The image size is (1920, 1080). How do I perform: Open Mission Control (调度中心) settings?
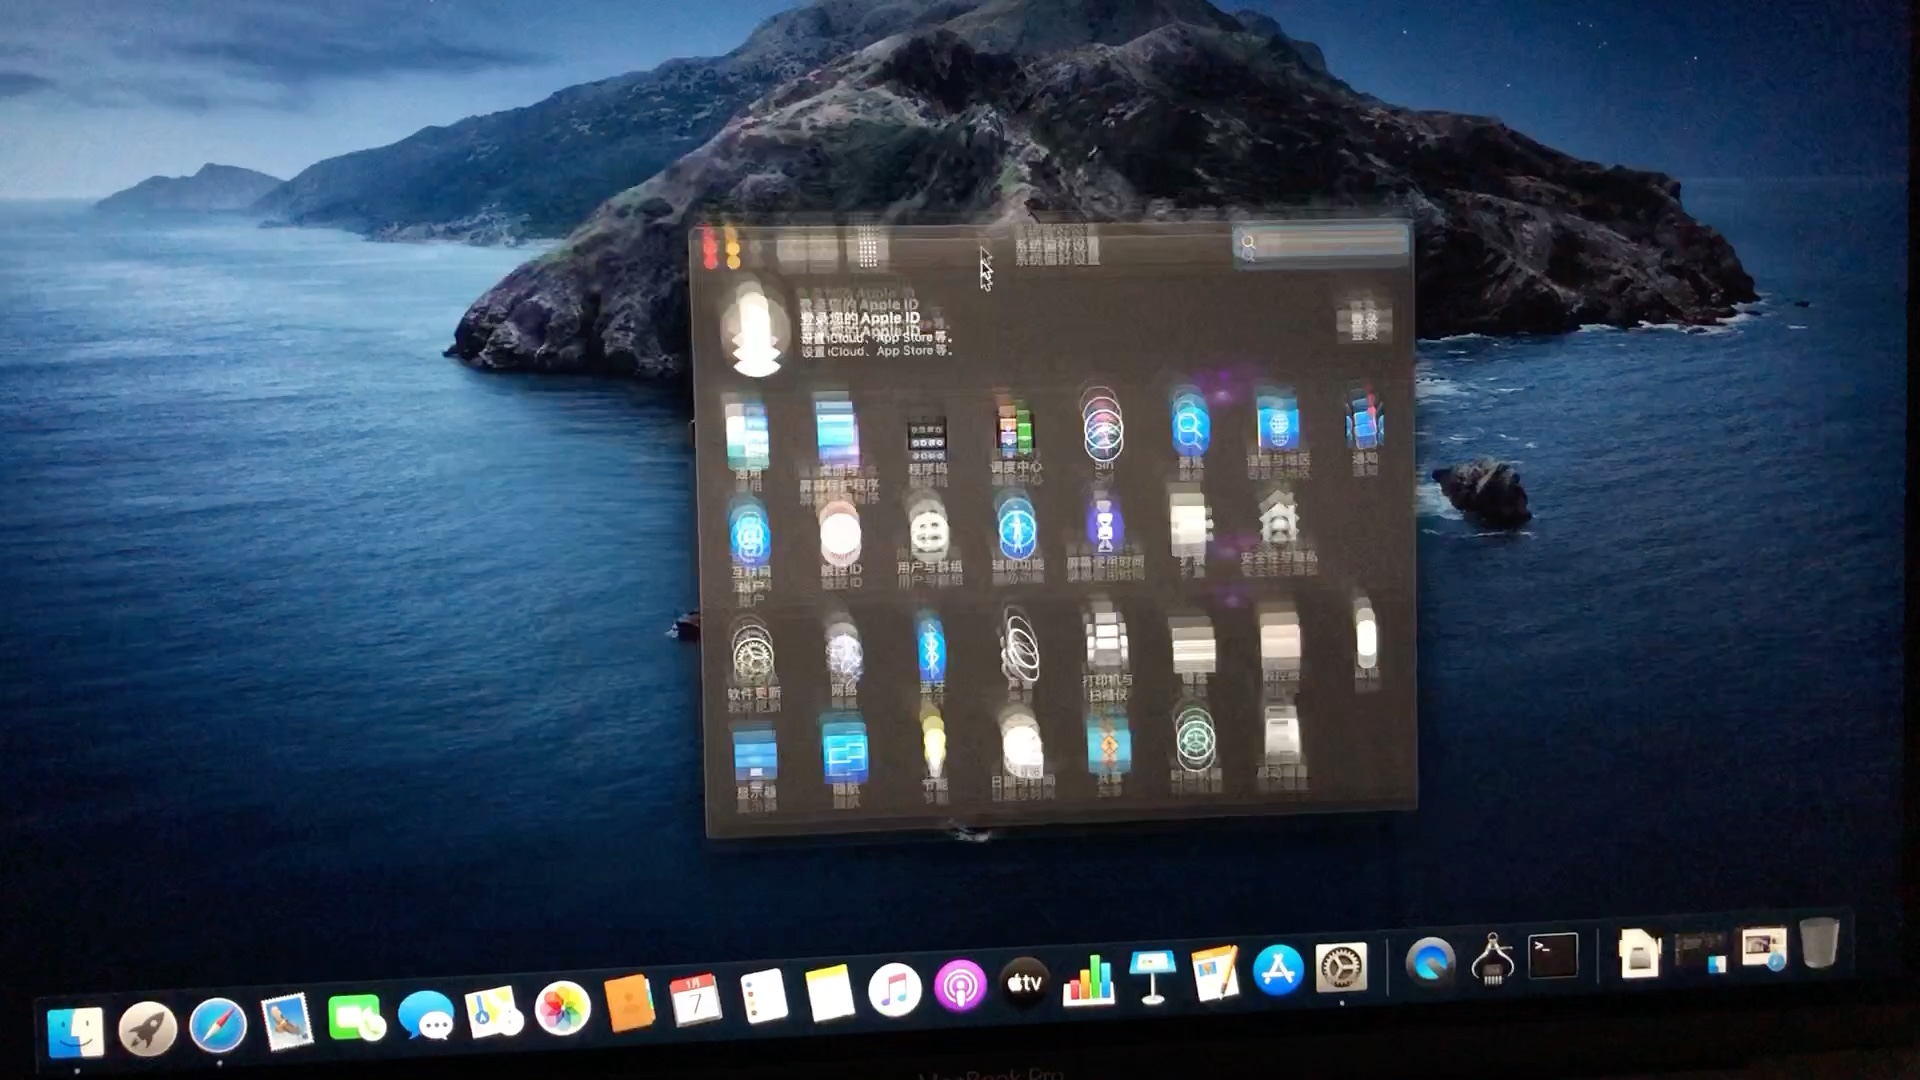coord(1015,430)
